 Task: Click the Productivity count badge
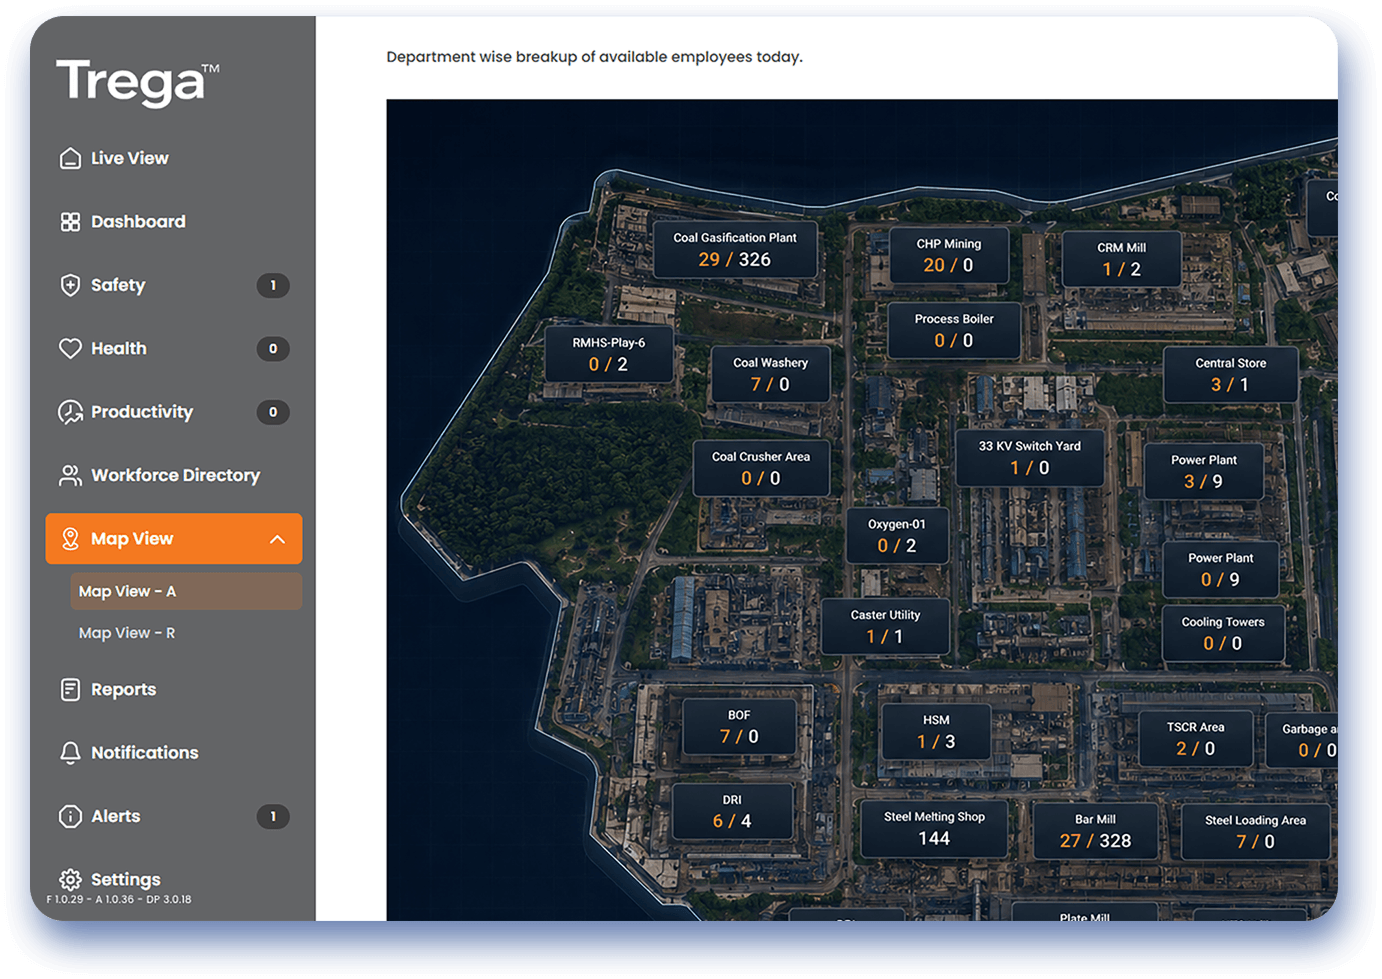(273, 412)
